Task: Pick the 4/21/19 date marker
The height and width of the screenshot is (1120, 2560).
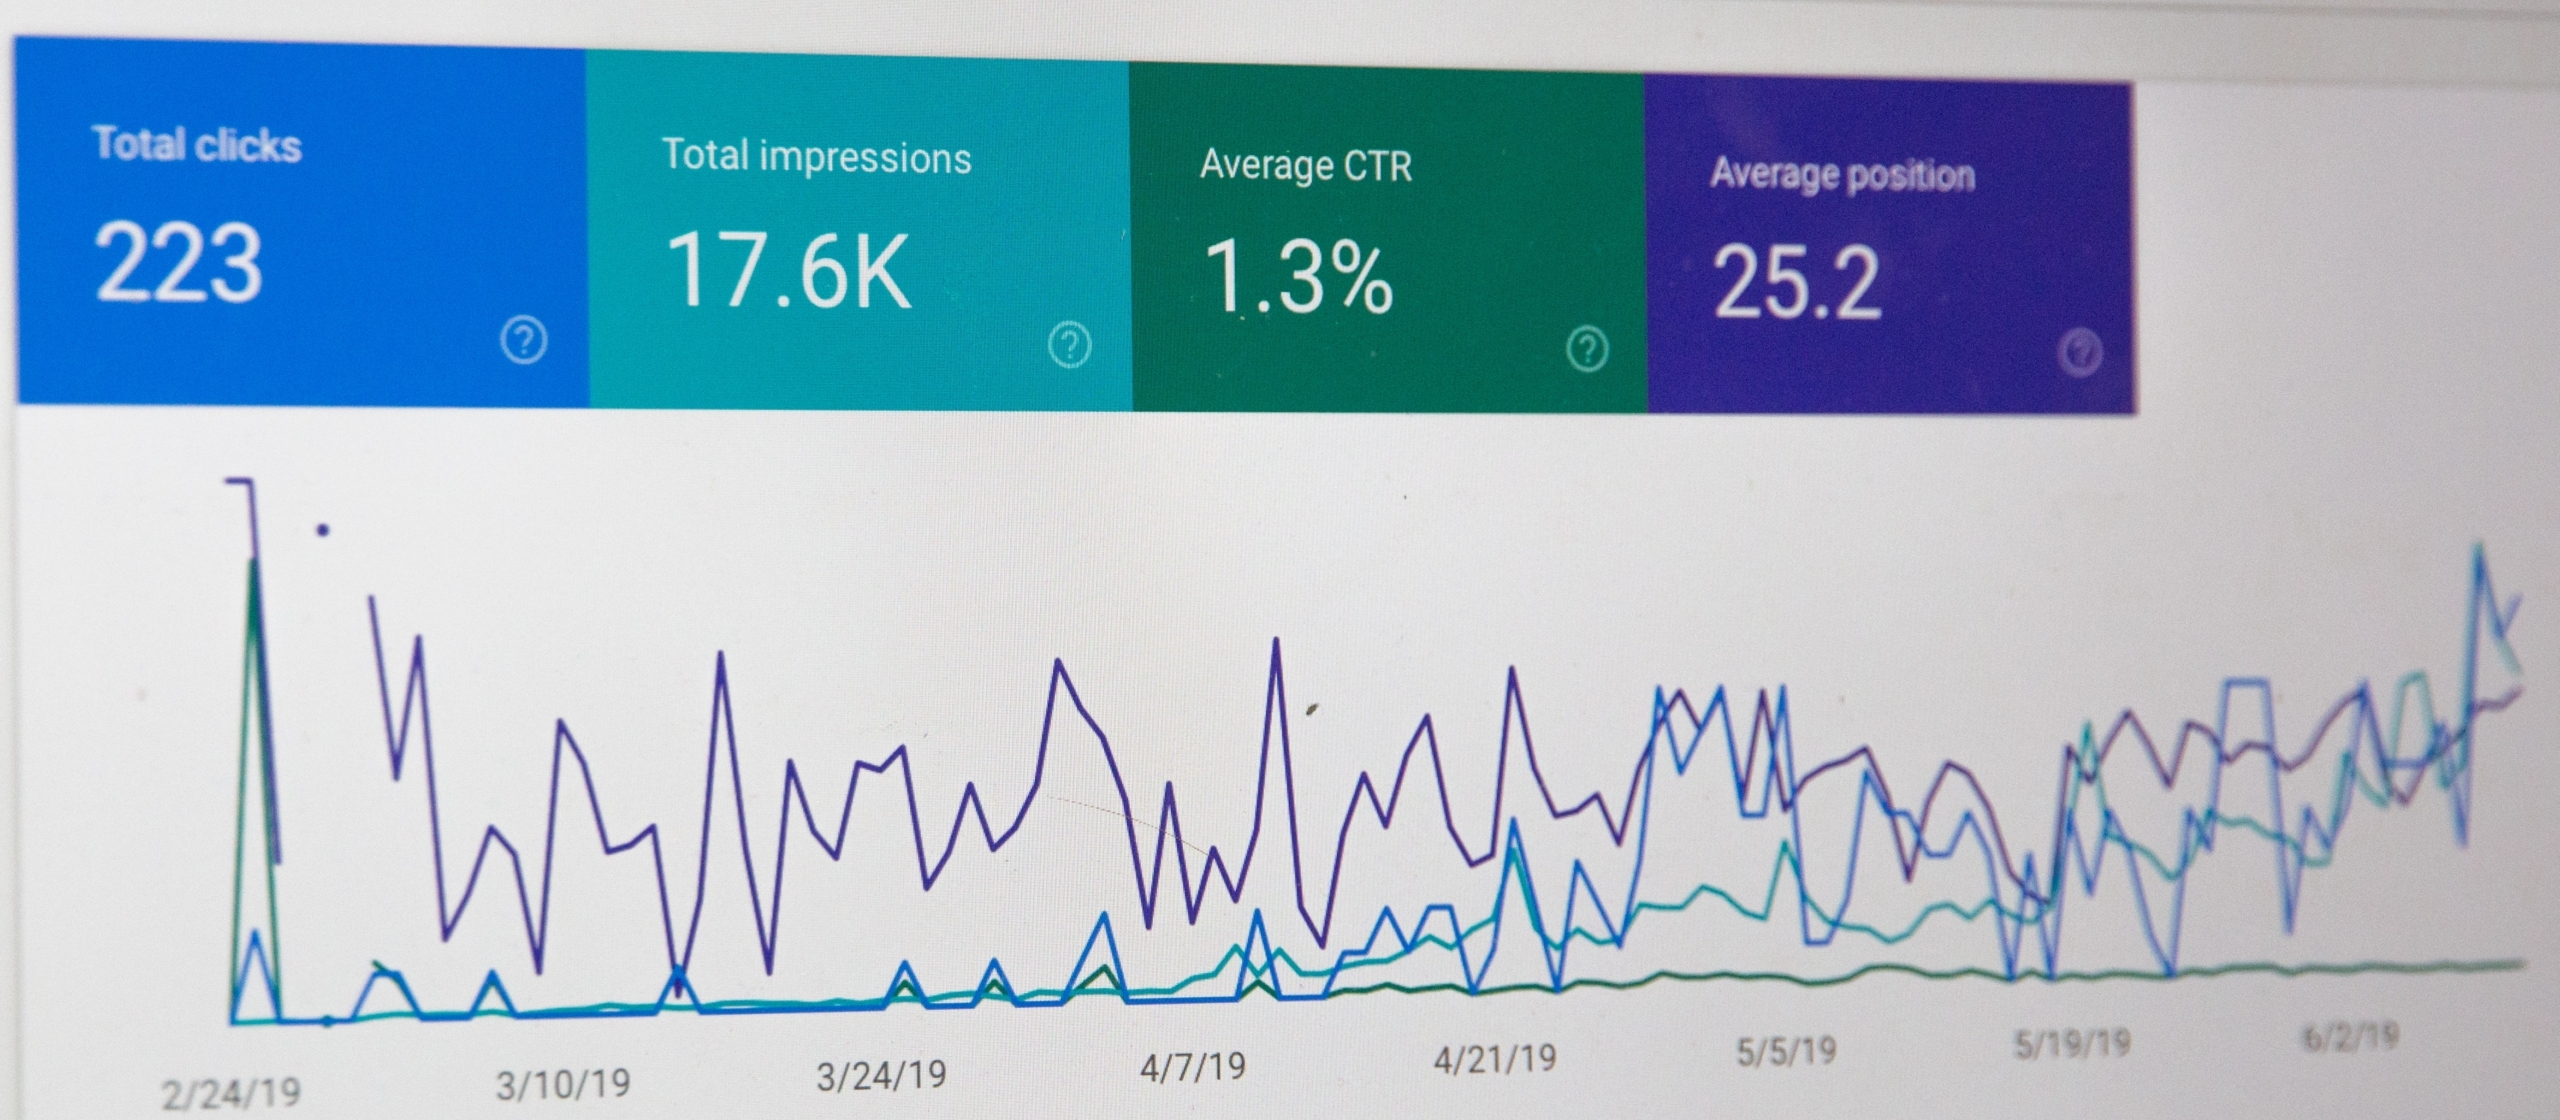Action: pos(1495,1059)
